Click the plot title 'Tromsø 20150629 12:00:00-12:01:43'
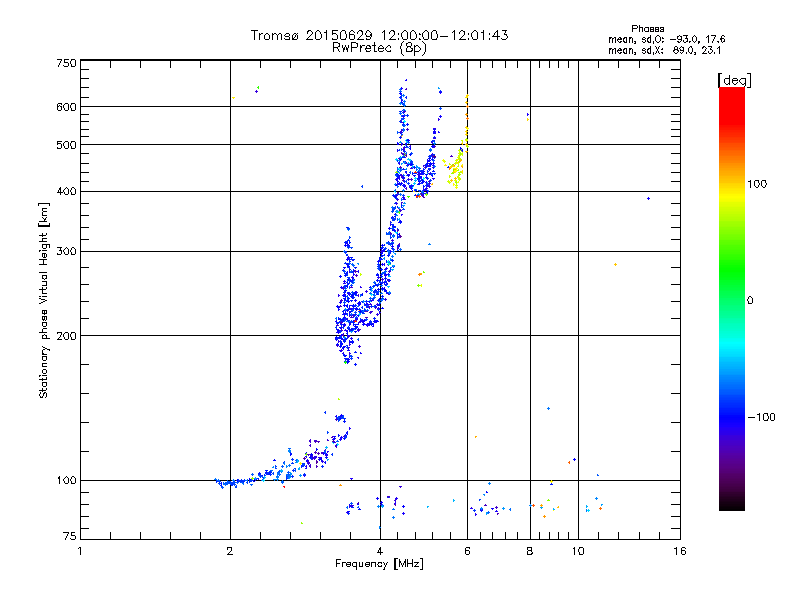The image size is (800, 600). [x=379, y=35]
